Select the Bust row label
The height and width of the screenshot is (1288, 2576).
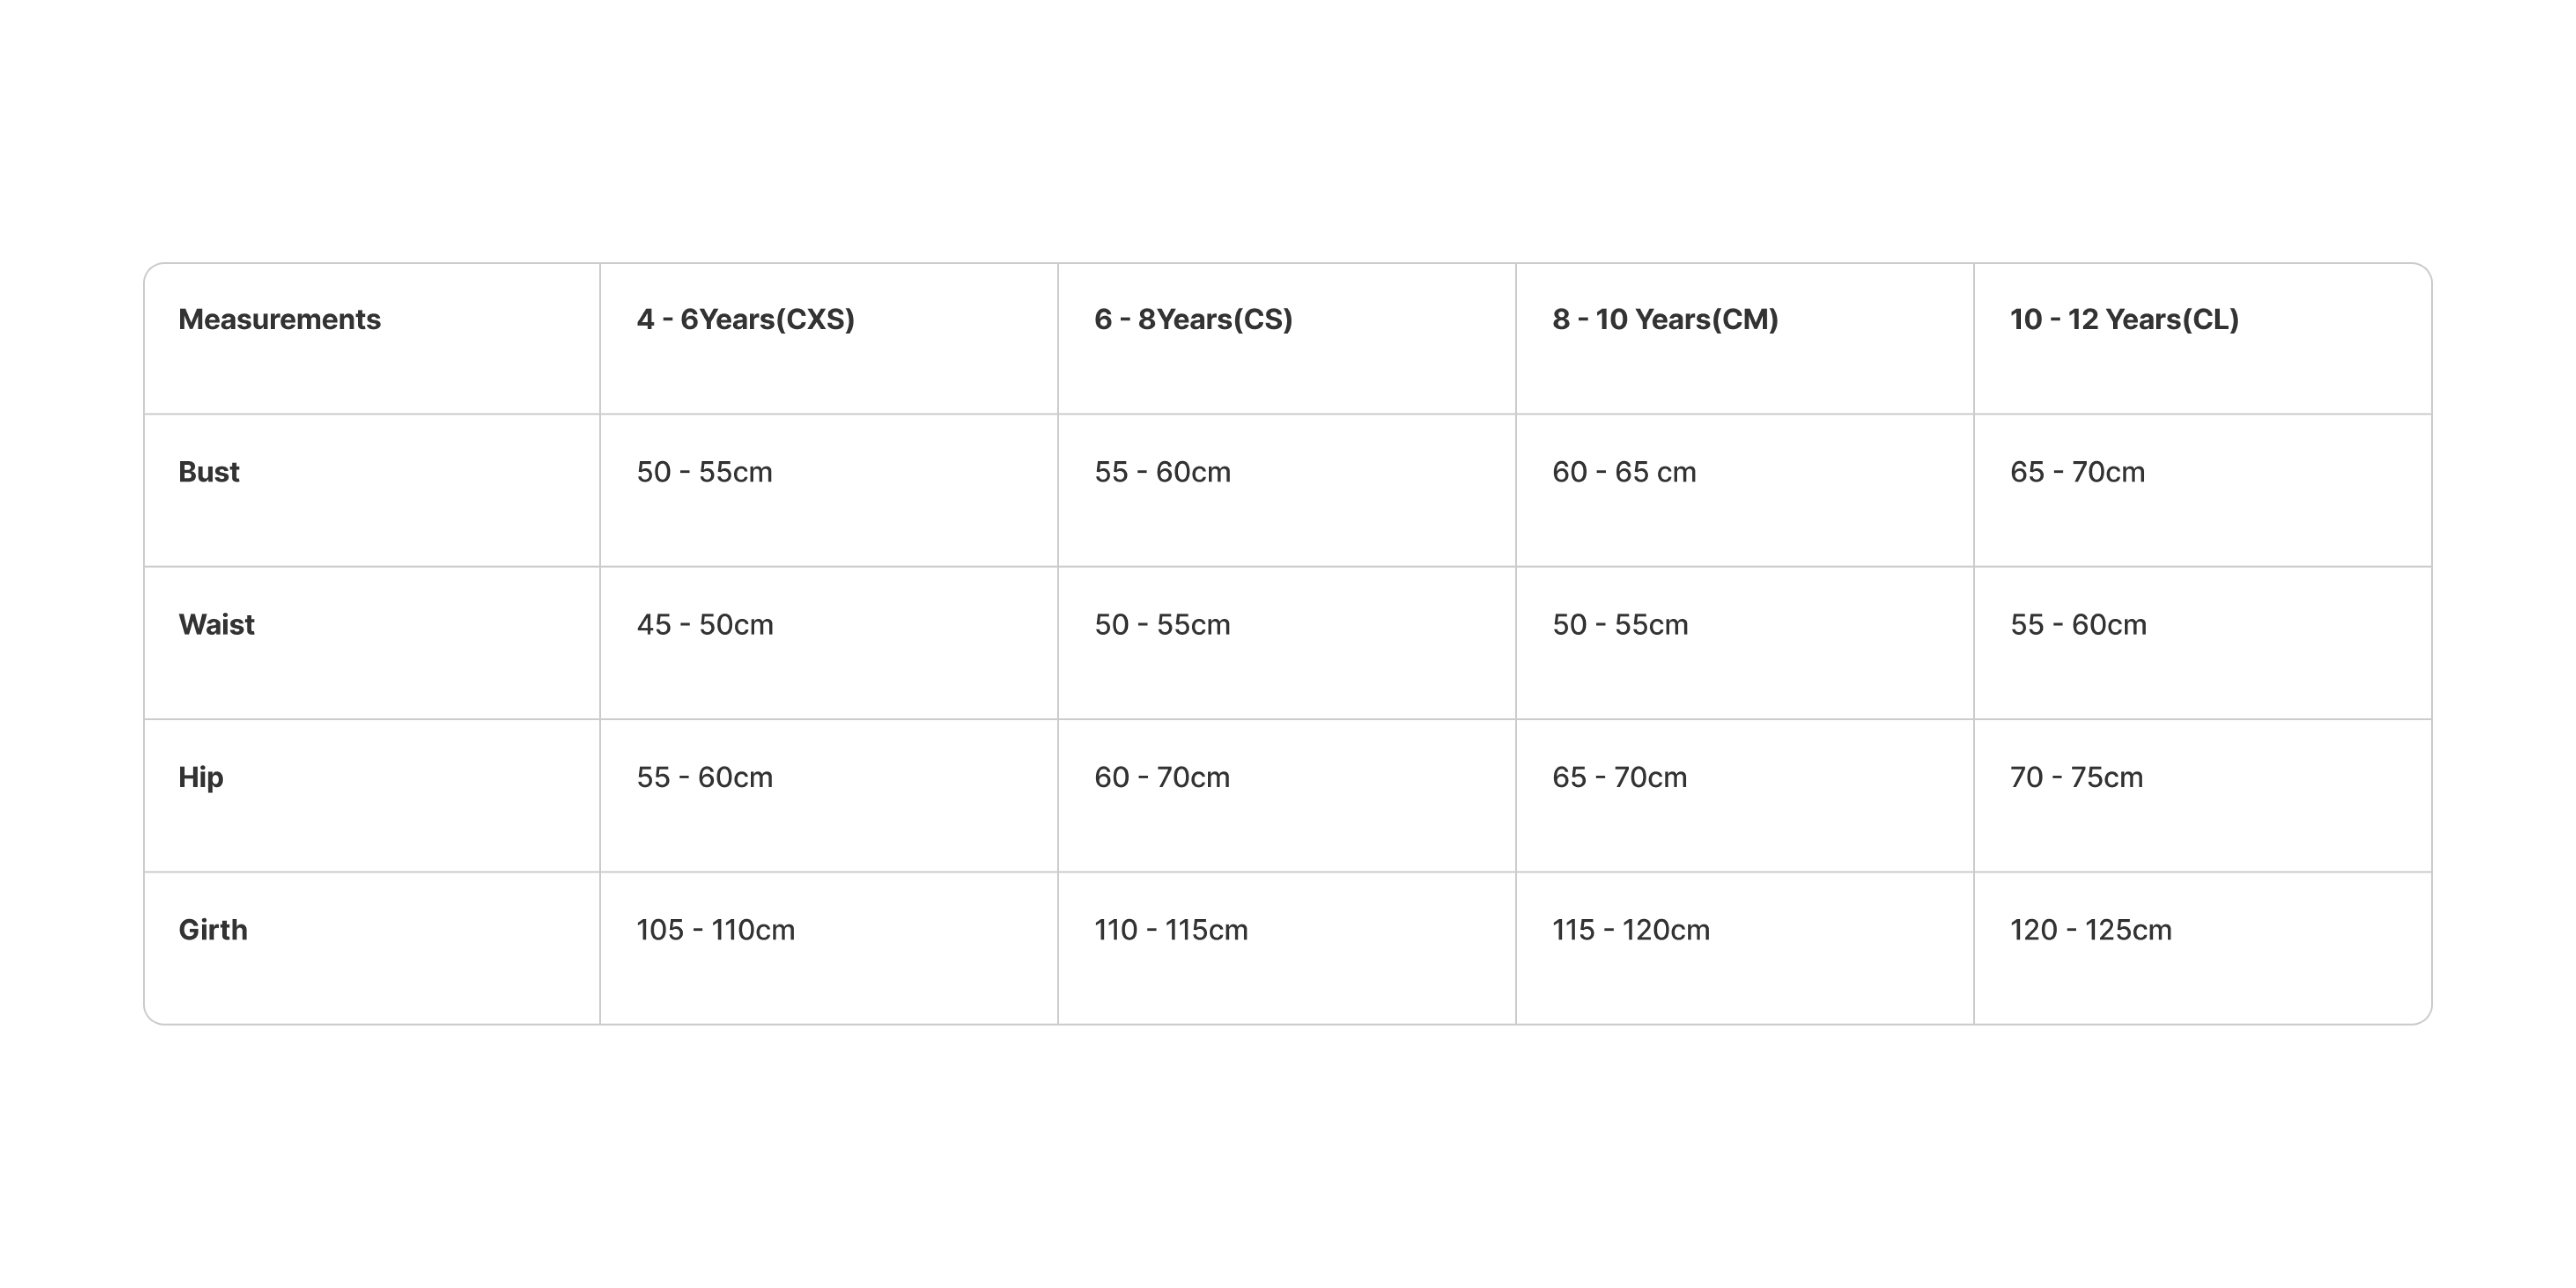[x=209, y=472]
